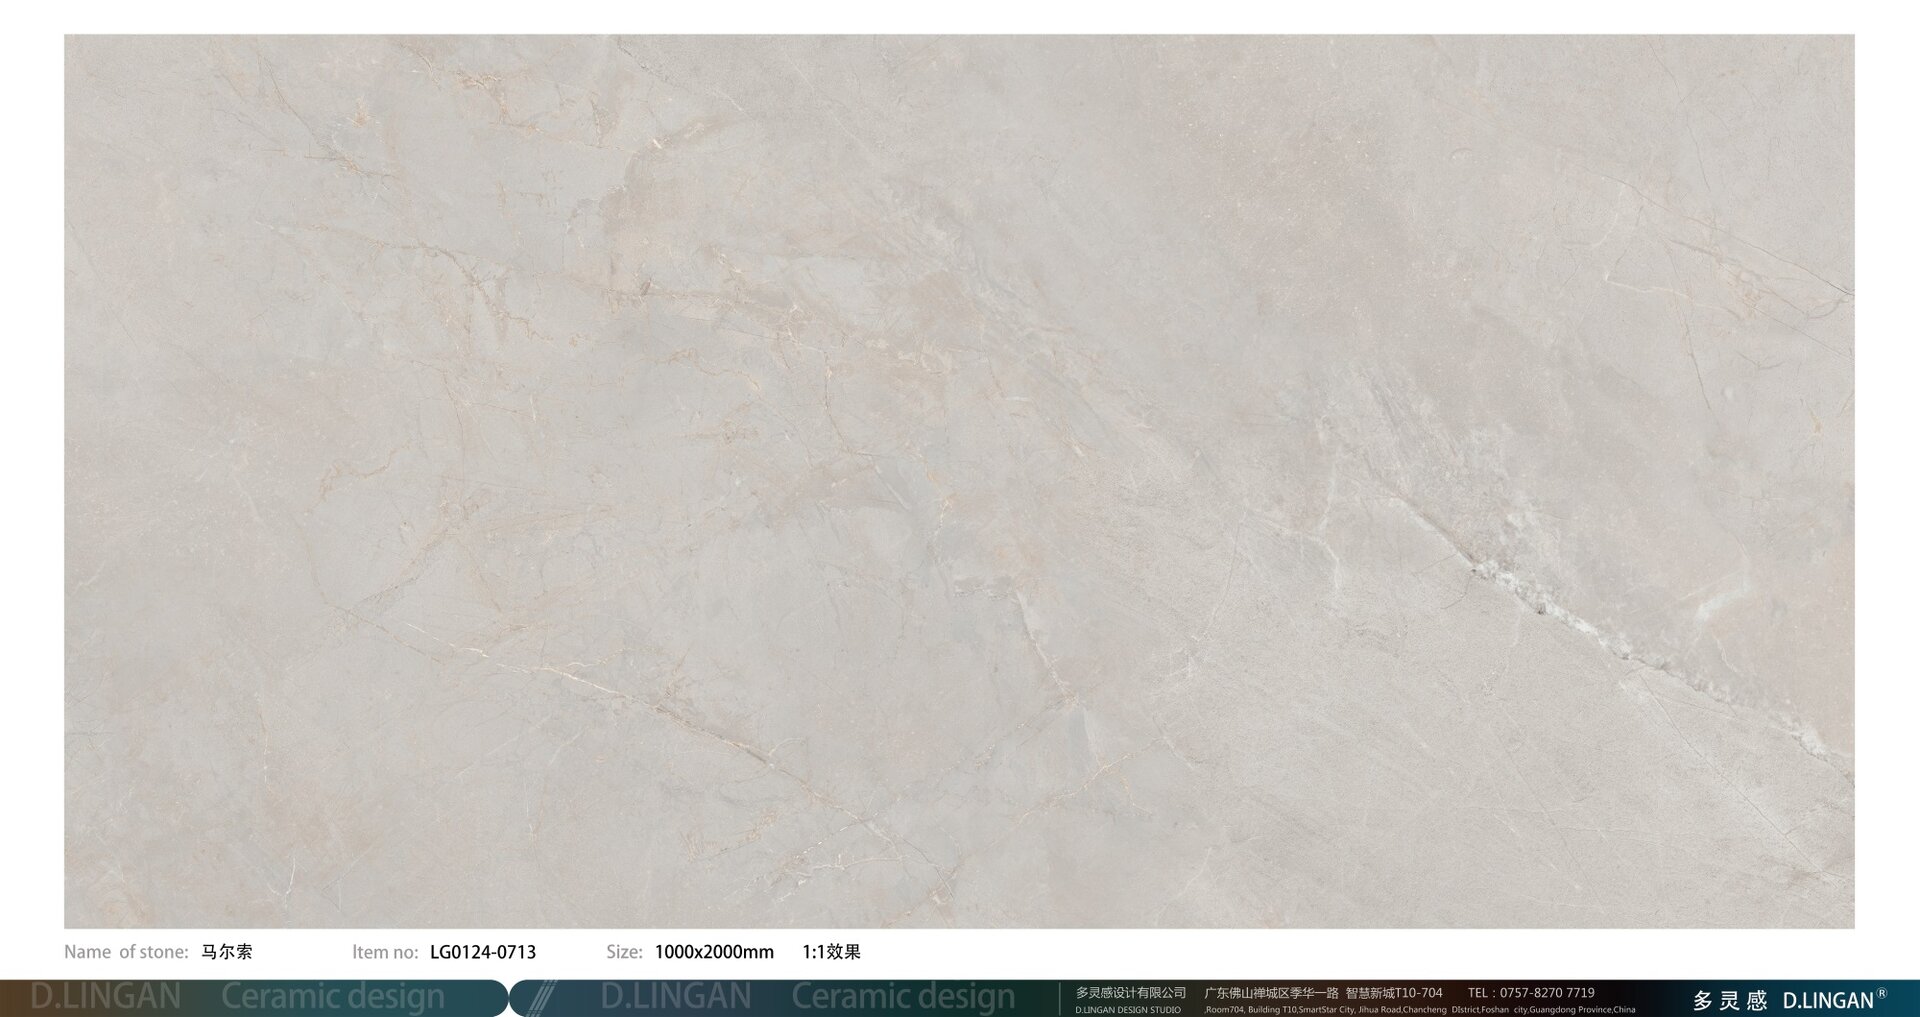Click the 'Size:' label
Screen dimensions: 1920x1017
[x=624, y=952]
